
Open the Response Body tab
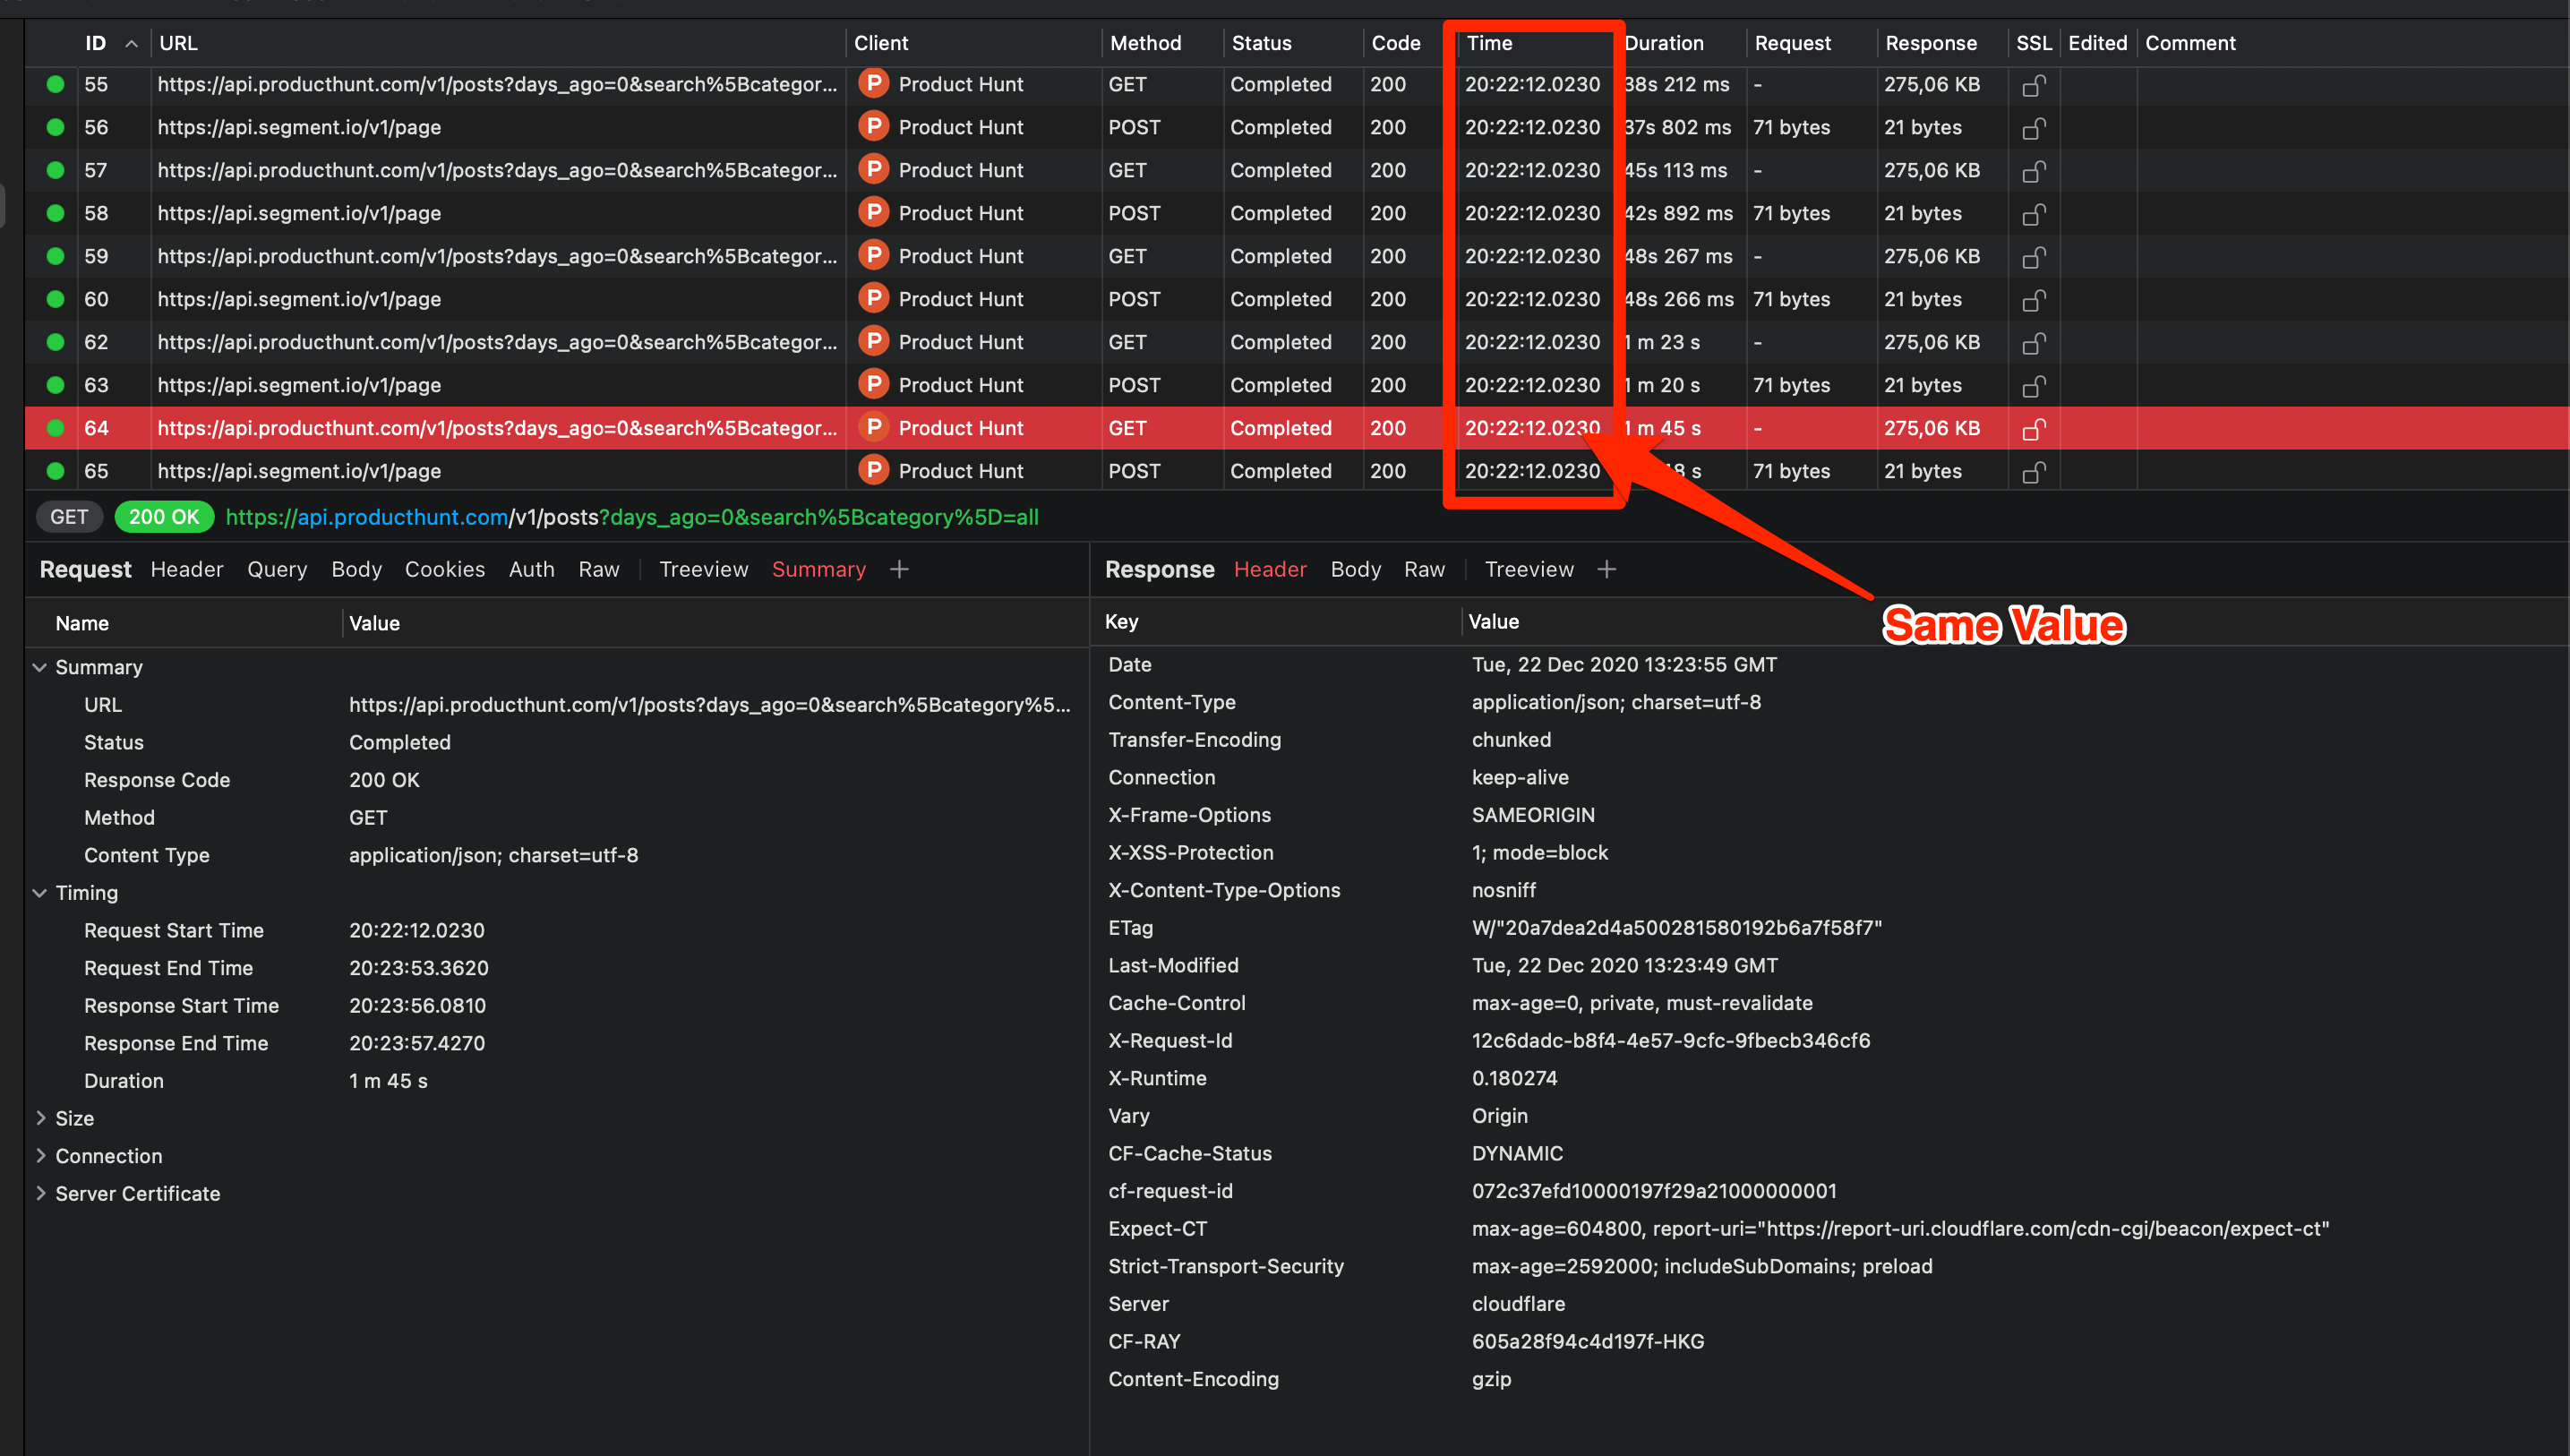pyautogui.click(x=1355, y=569)
